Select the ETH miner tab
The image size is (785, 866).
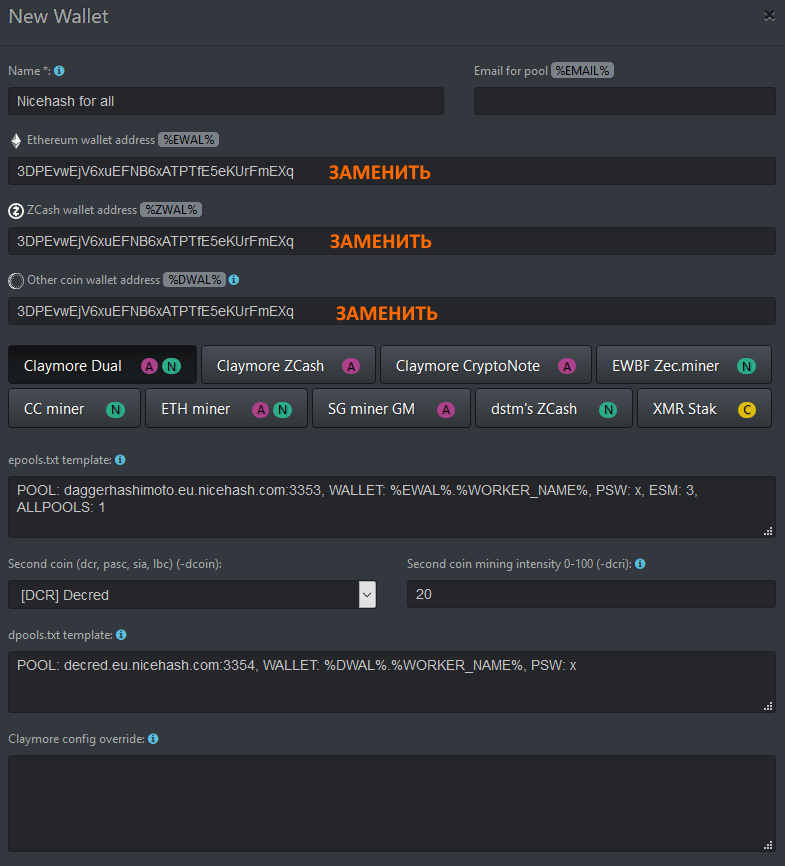click(x=226, y=409)
